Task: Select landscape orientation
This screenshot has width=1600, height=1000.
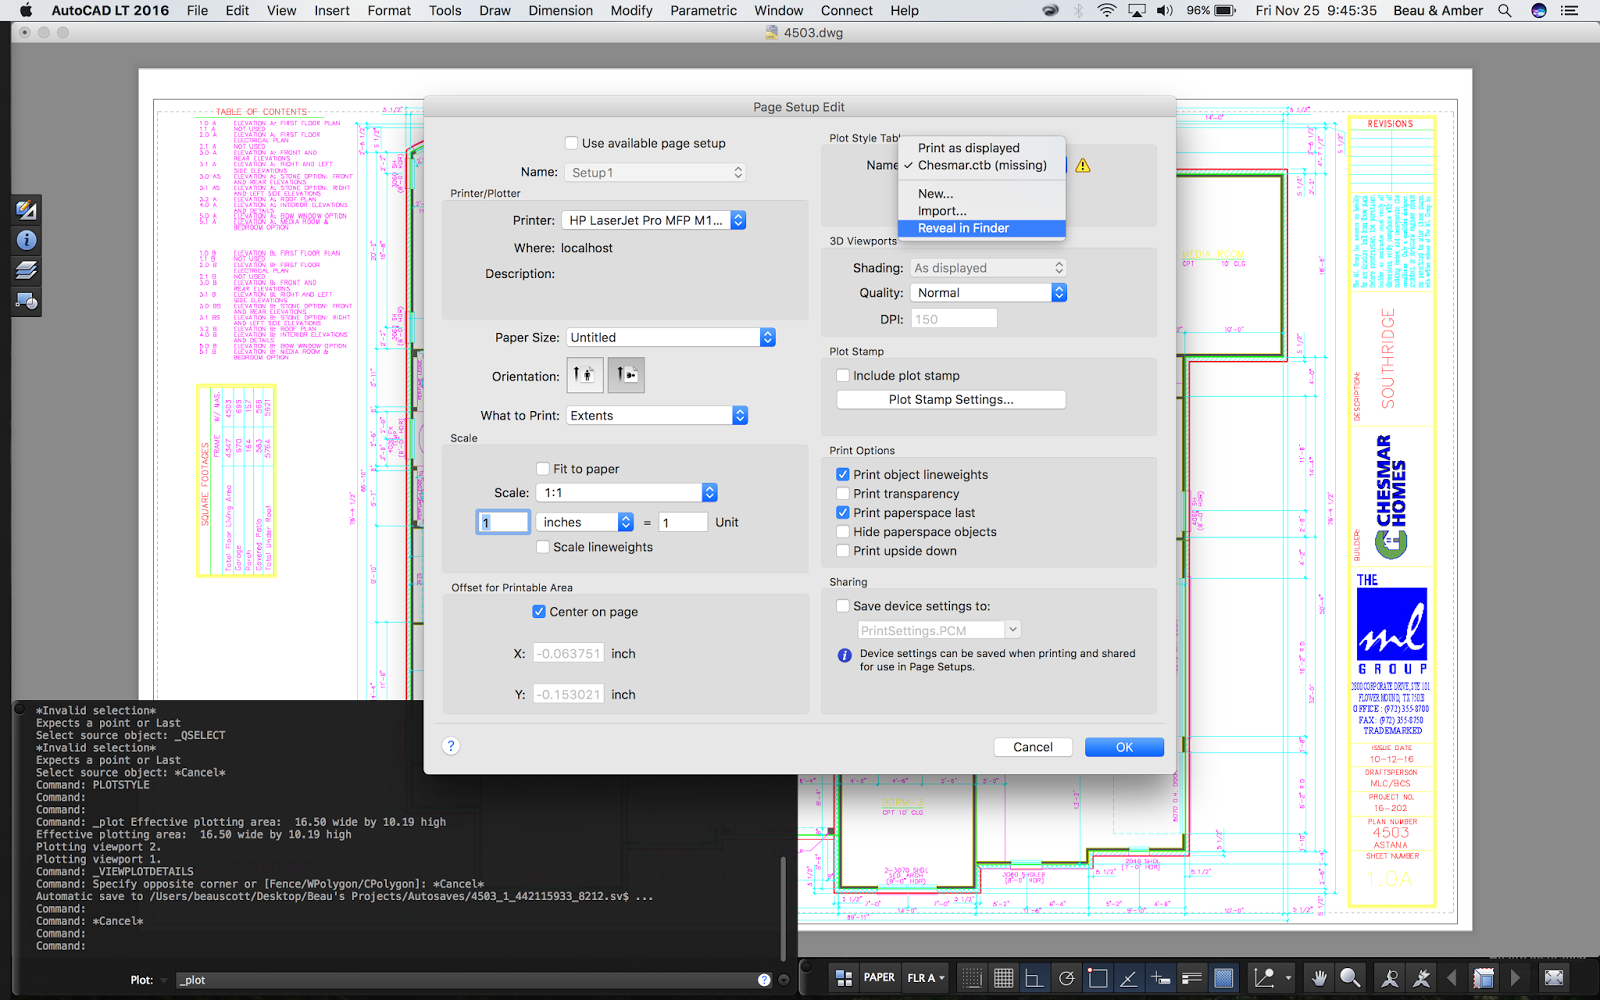Action: pyautogui.click(x=625, y=375)
